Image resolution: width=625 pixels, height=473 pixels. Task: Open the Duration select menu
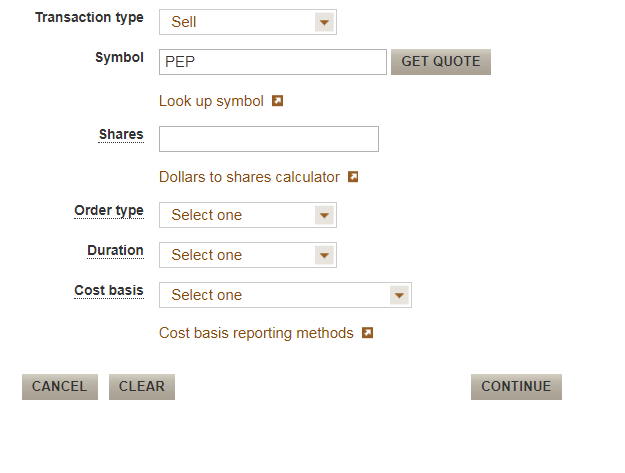click(247, 255)
